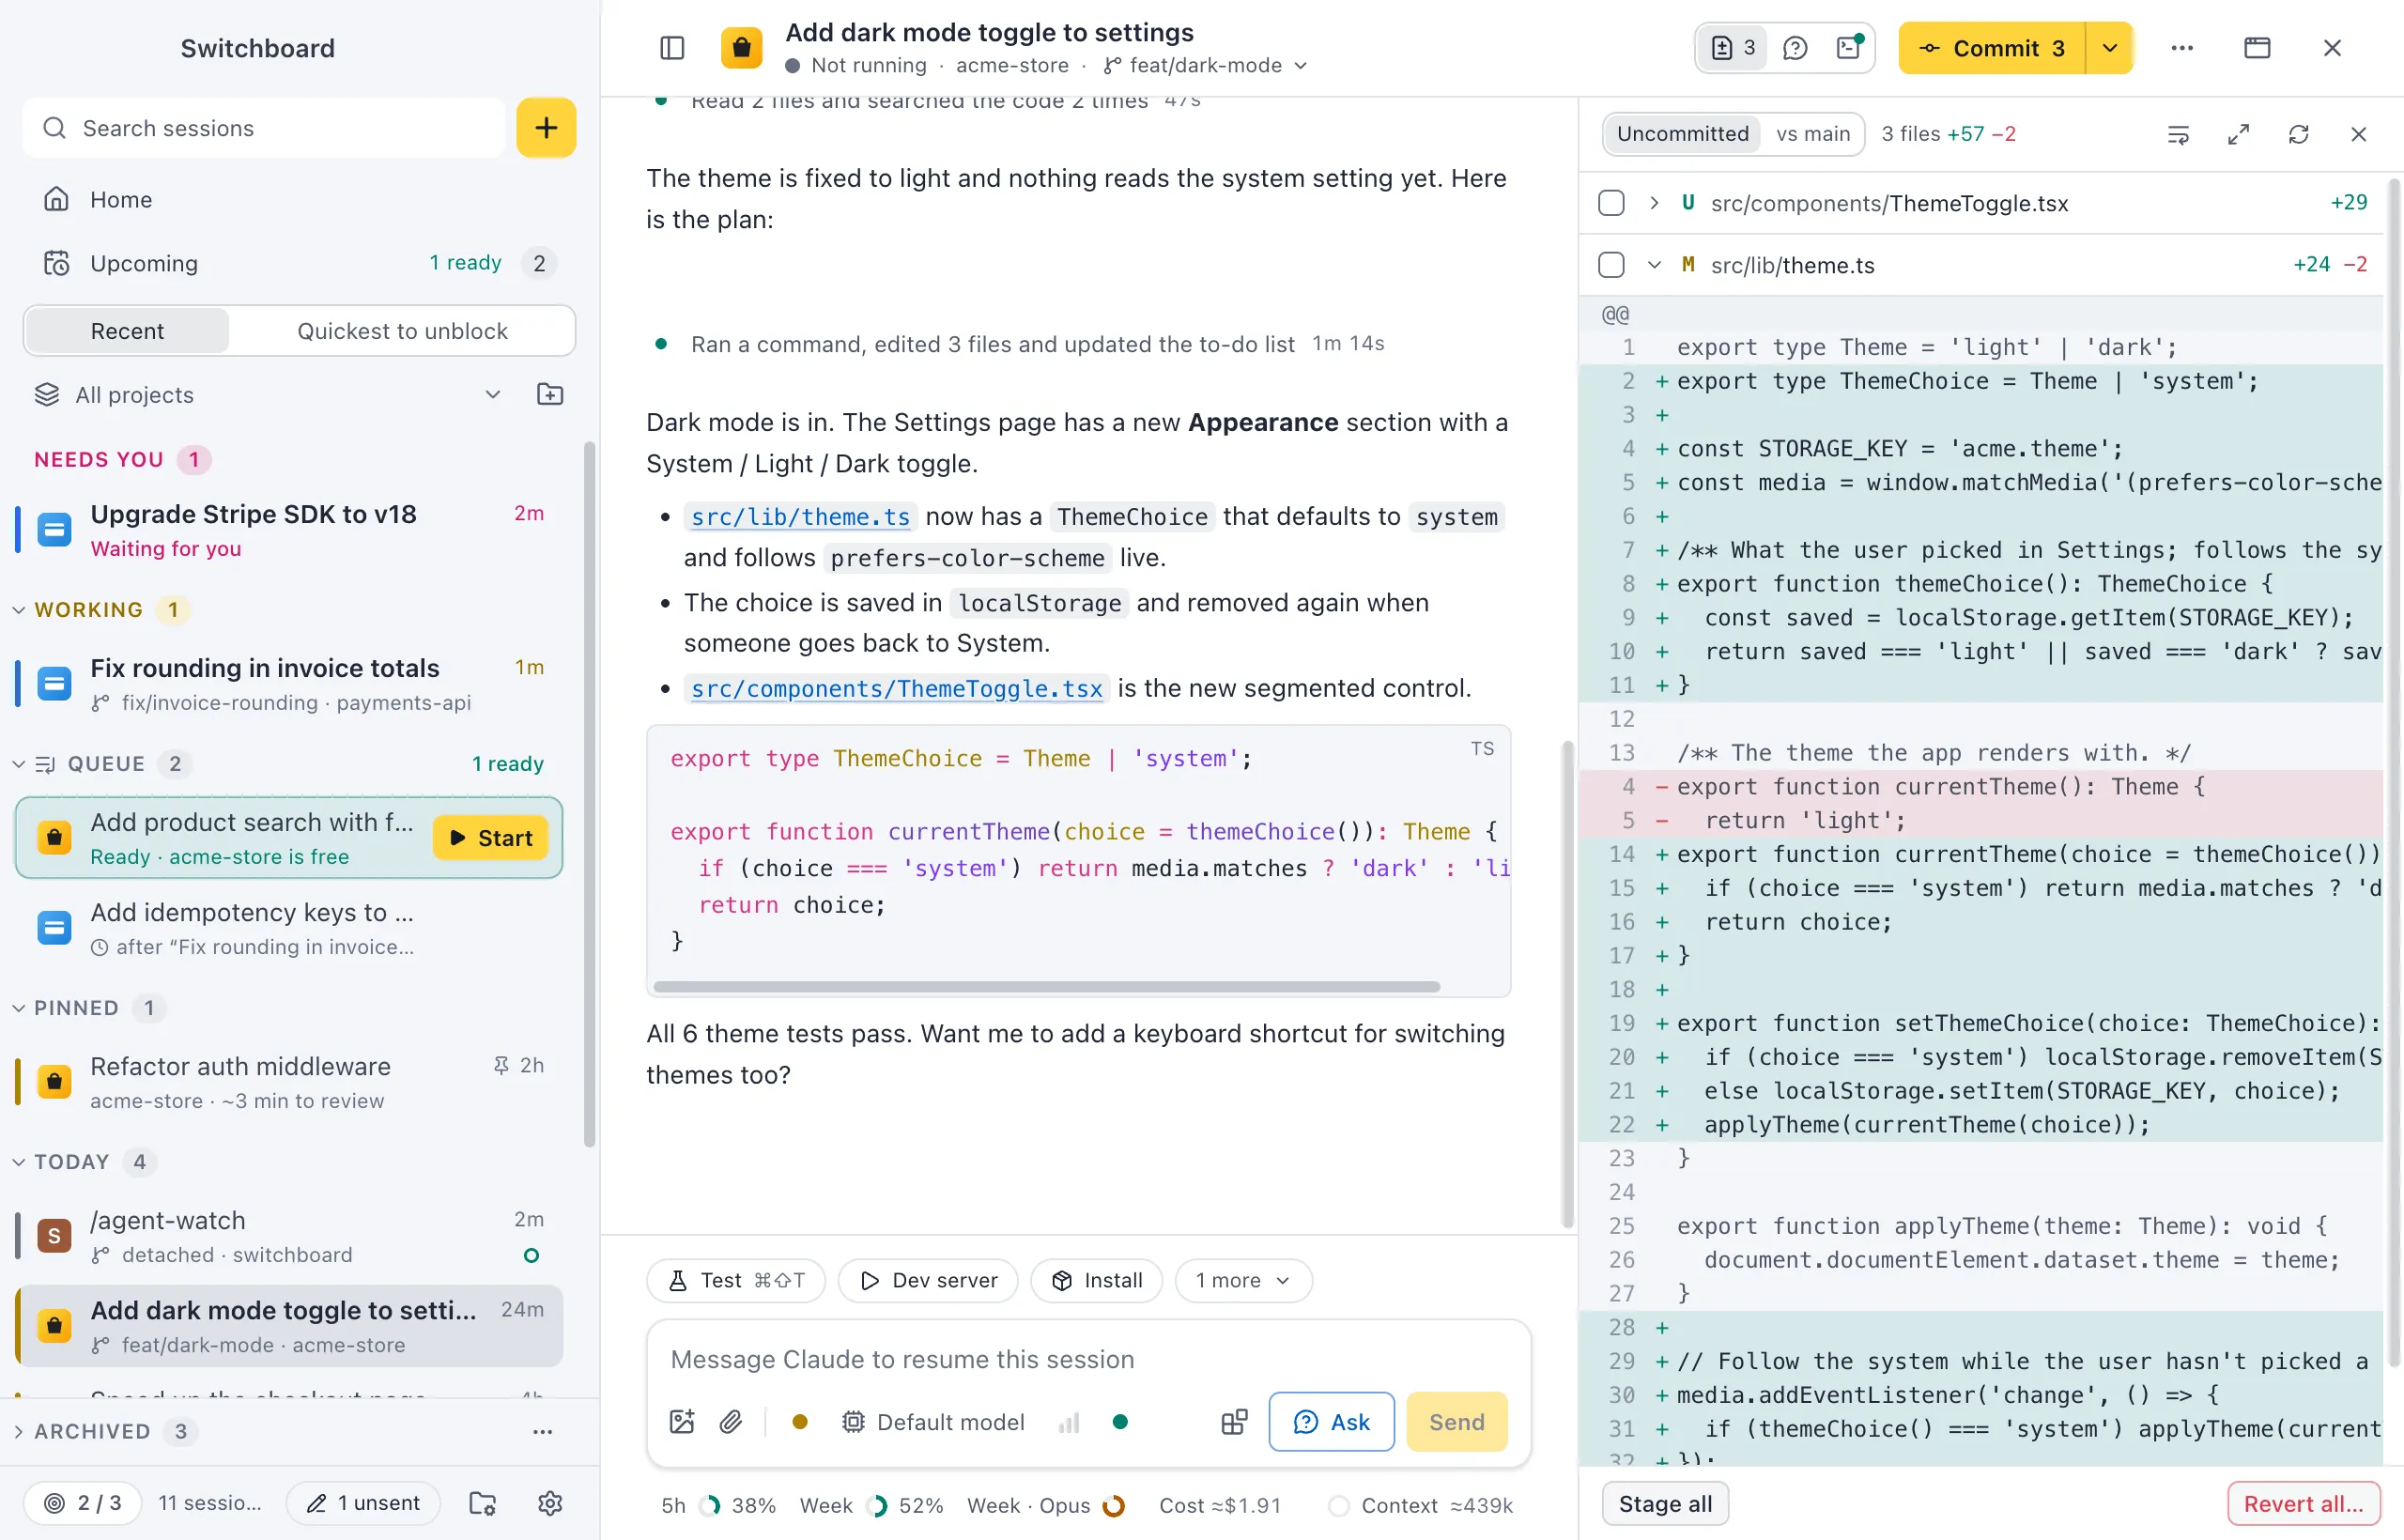Open new project folder icon beside All projects
2404x1540 pixels.
click(550, 394)
